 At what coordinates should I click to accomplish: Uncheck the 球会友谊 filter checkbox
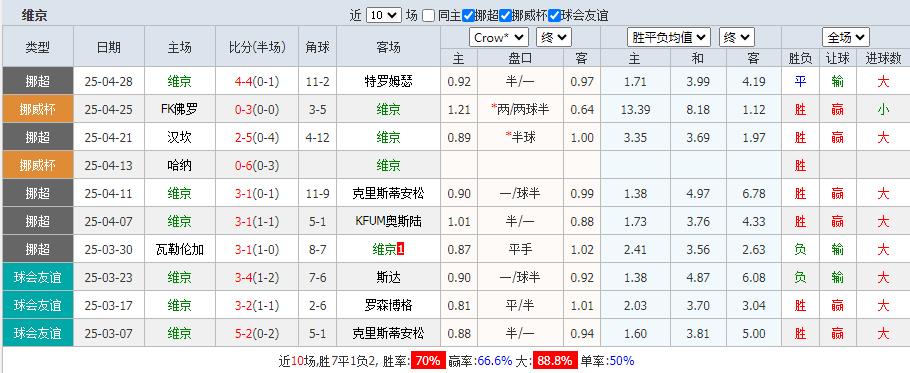coord(554,16)
